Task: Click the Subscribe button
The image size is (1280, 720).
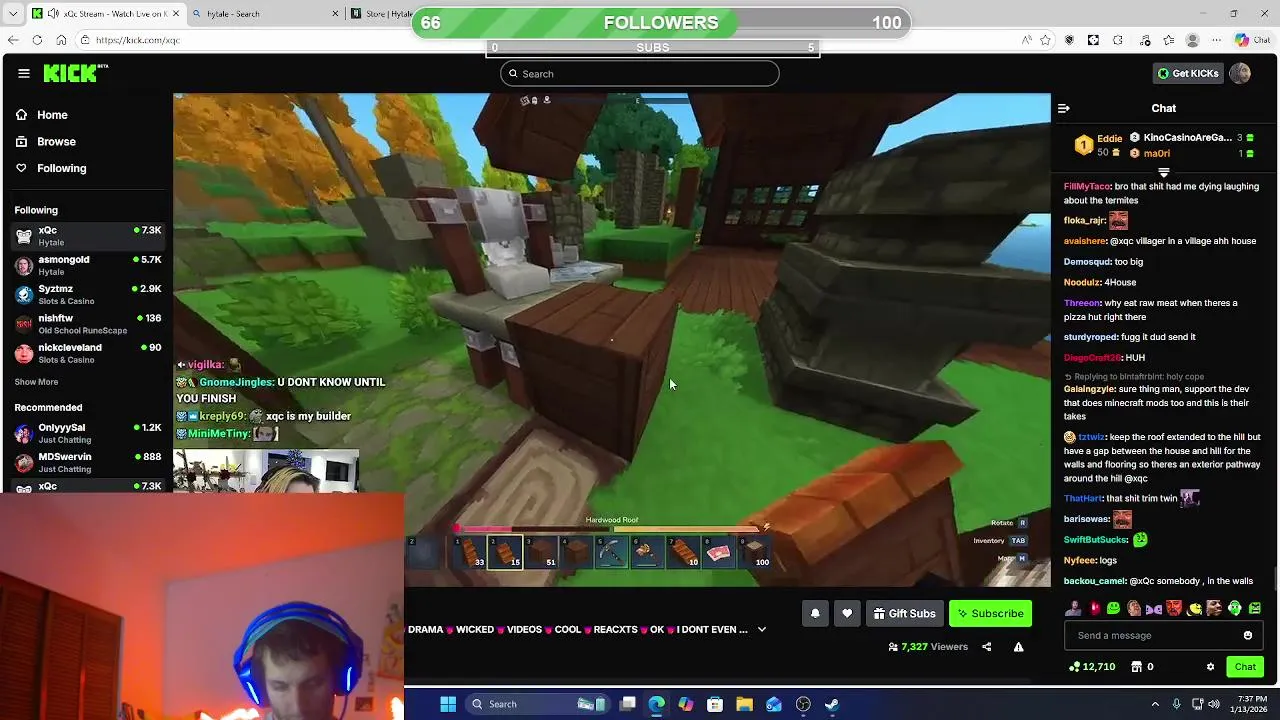Action: click(990, 613)
